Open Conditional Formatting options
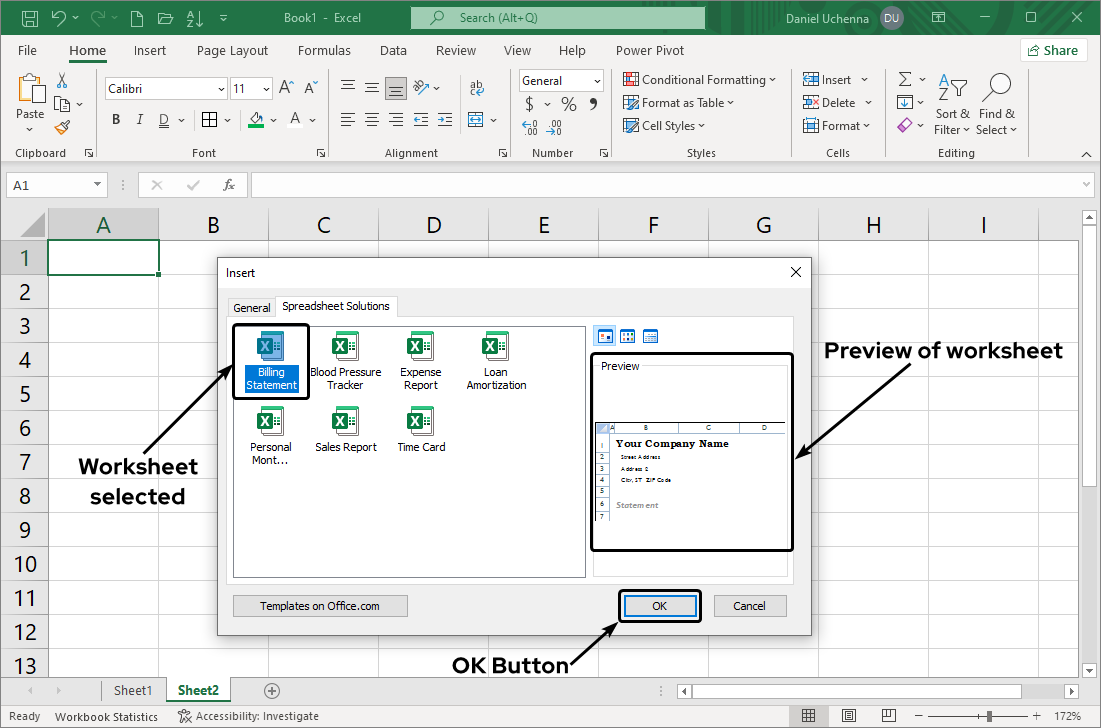This screenshot has width=1101, height=728. coord(700,79)
